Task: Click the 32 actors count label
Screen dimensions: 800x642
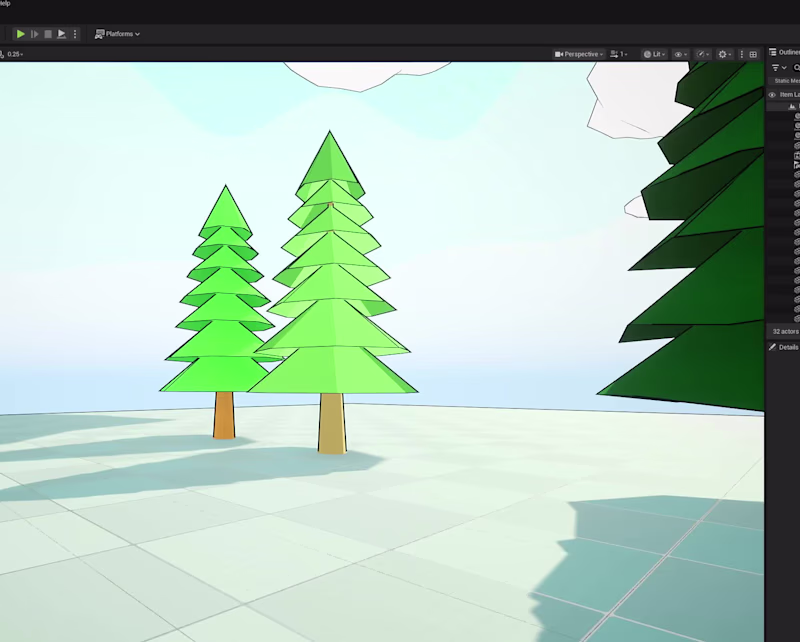Action: tap(786, 330)
